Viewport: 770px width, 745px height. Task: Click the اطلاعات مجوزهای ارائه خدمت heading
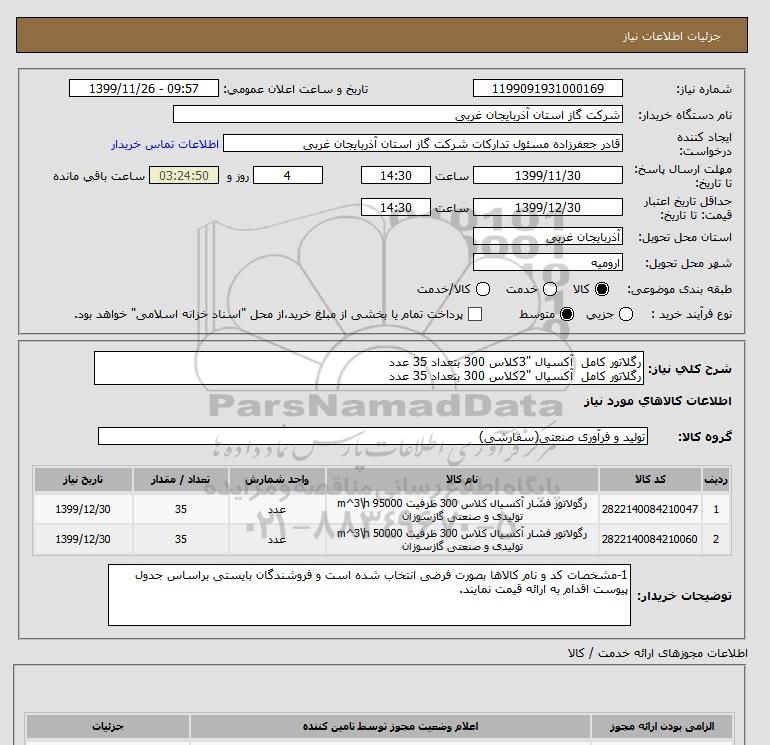point(658,653)
